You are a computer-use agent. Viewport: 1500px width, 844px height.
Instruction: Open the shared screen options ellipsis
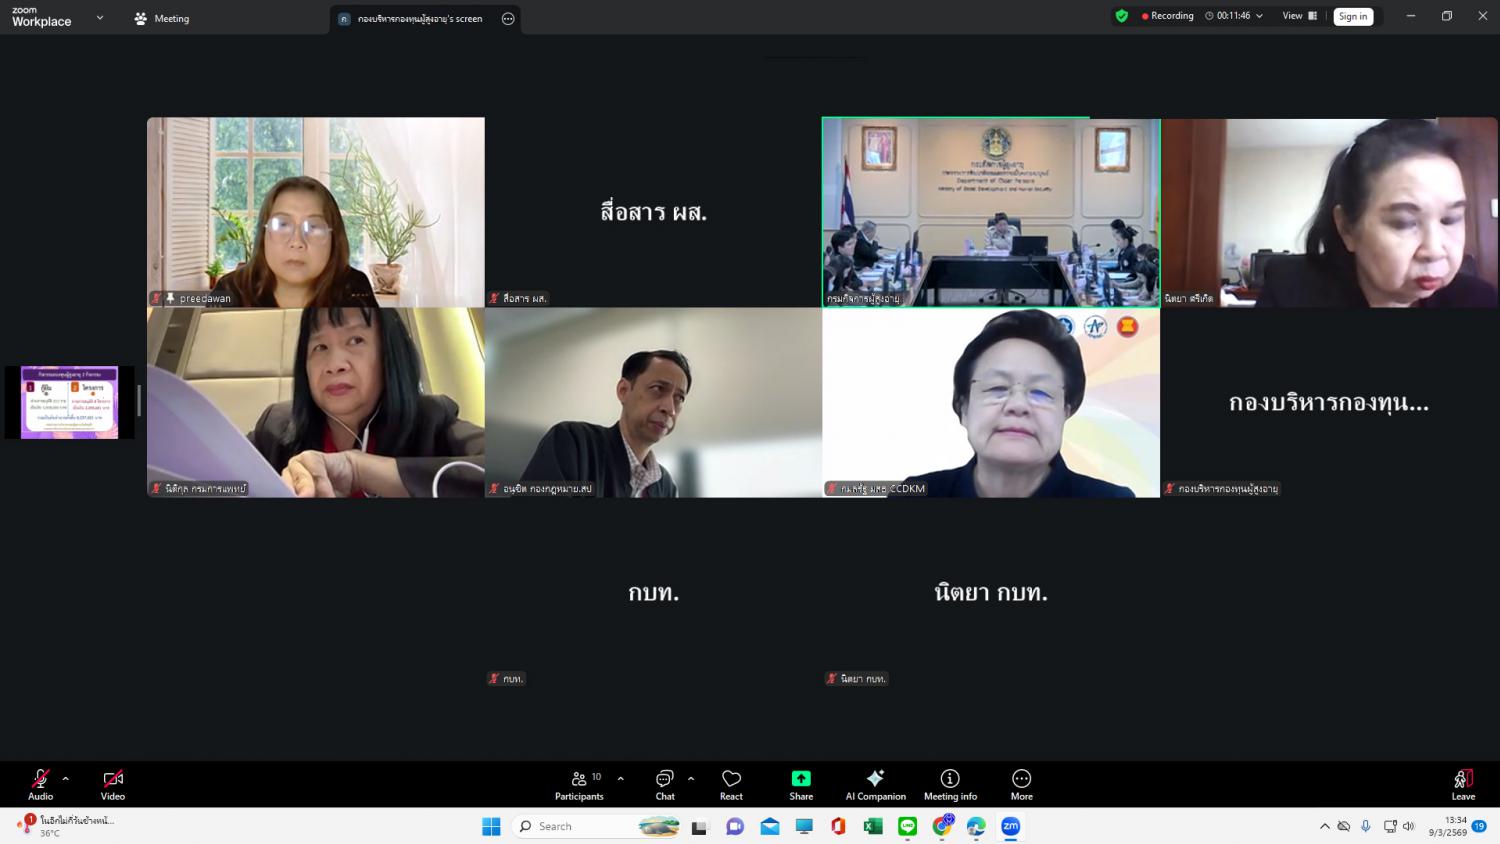(508, 18)
